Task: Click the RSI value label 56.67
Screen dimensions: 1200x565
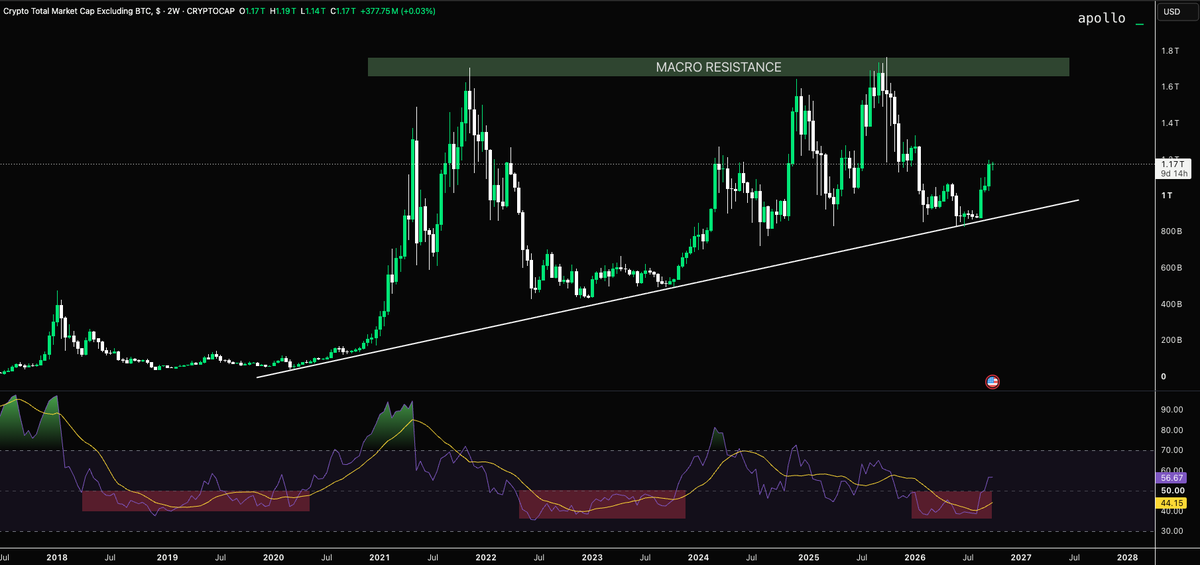Action: pos(1172,479)
